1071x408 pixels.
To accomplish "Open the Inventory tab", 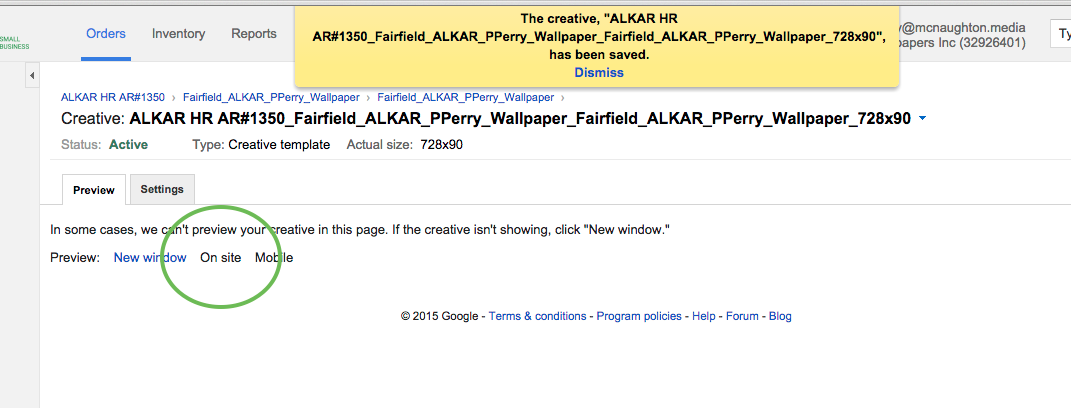I will 178,34.
